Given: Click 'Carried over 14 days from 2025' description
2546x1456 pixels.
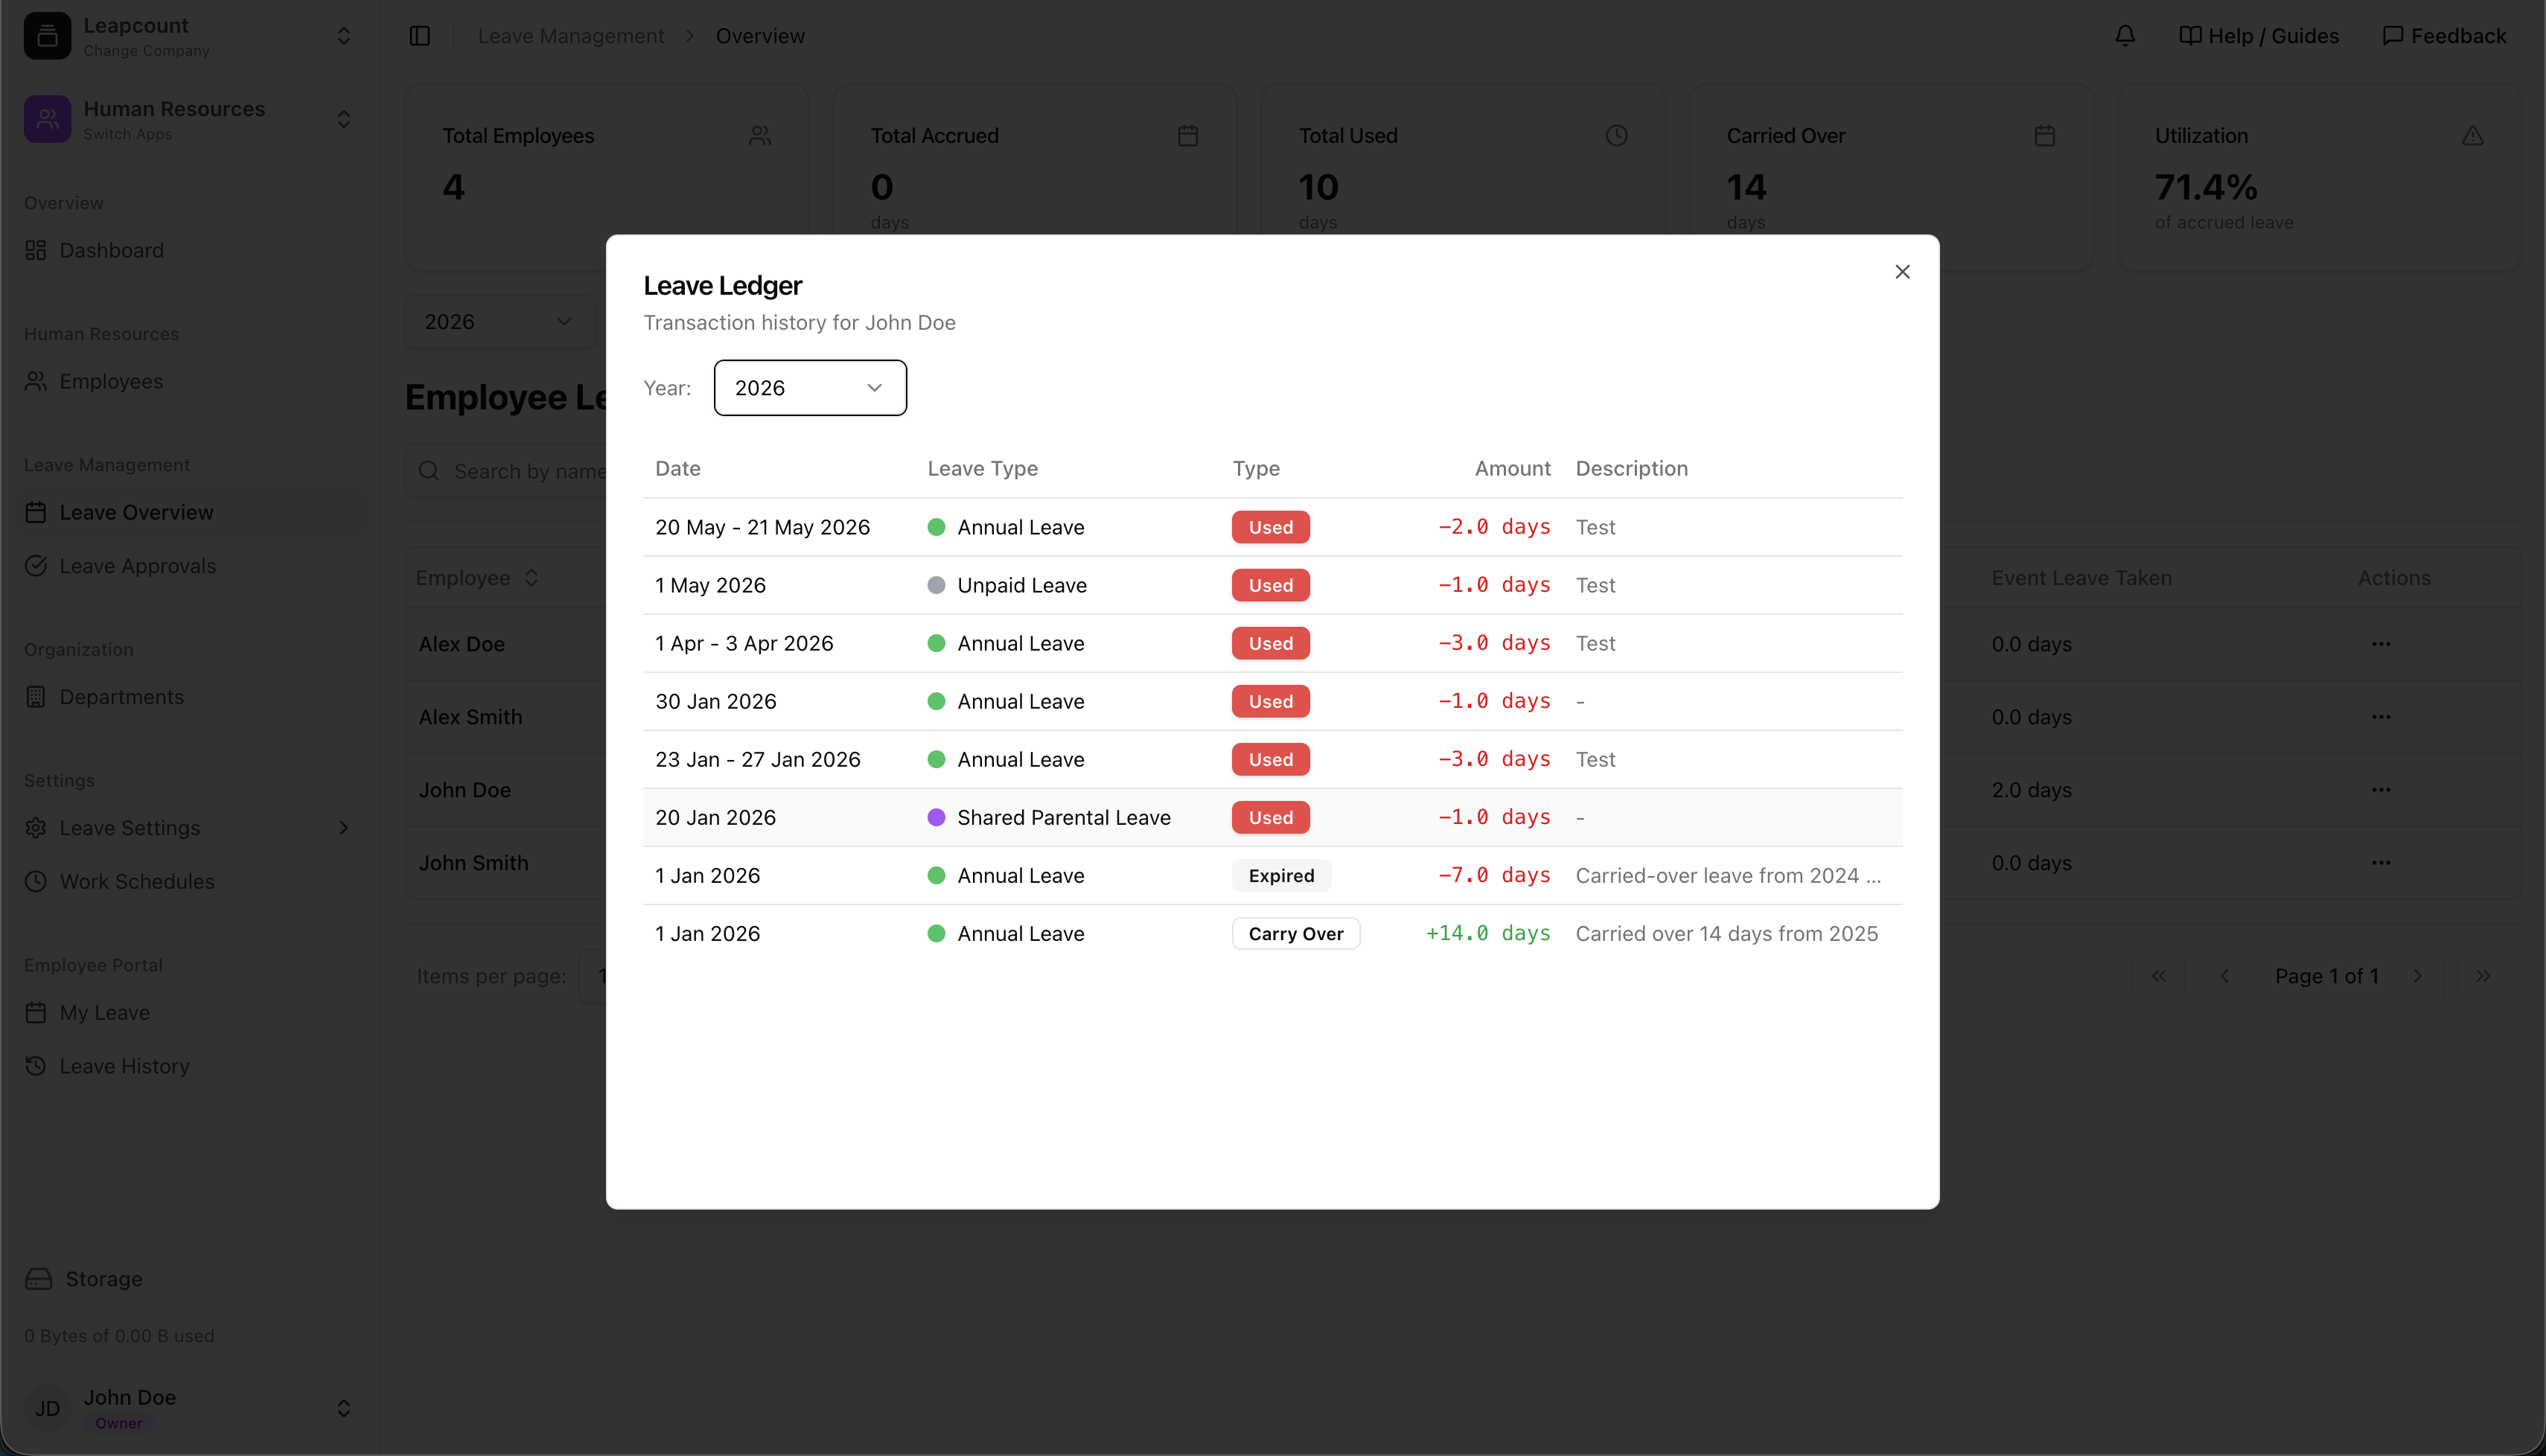Looking at the screenshot, I should tap(1726, 933).
